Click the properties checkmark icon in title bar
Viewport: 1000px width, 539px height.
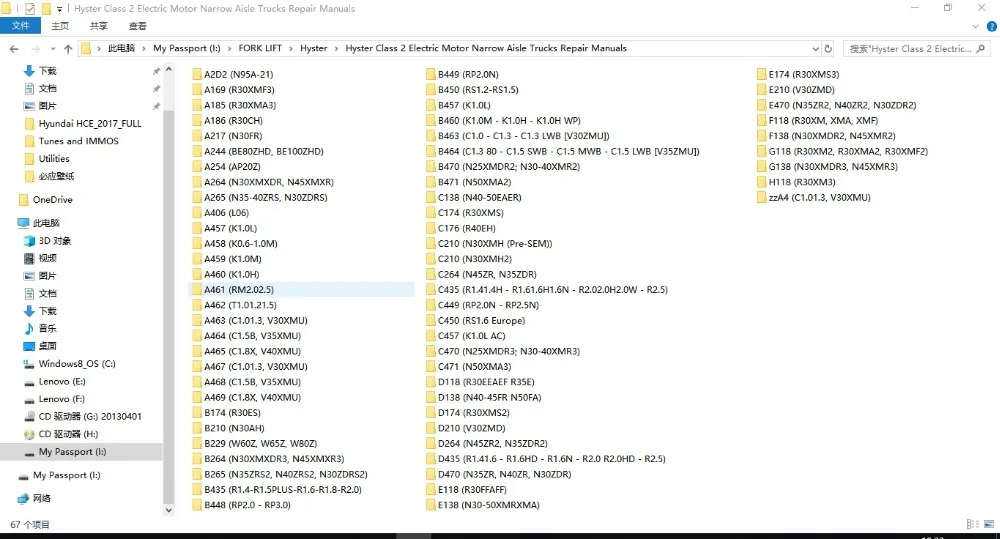(x=29, y=9)
